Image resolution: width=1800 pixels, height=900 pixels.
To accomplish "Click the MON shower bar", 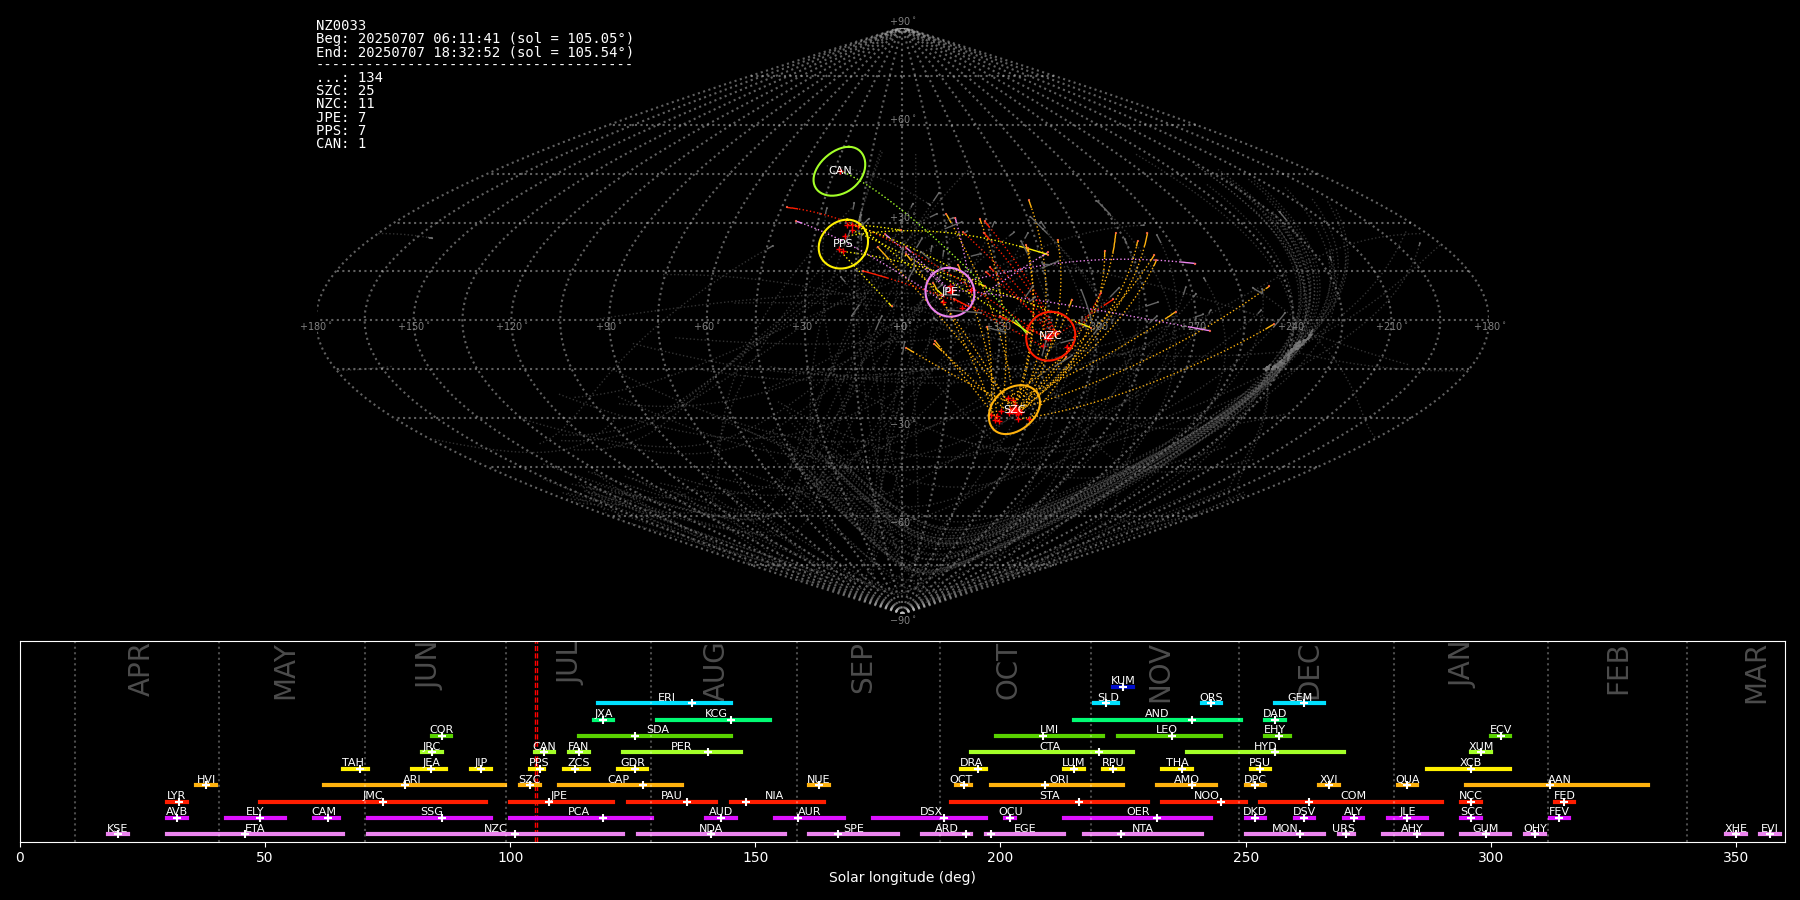I will pos(1285,834).
